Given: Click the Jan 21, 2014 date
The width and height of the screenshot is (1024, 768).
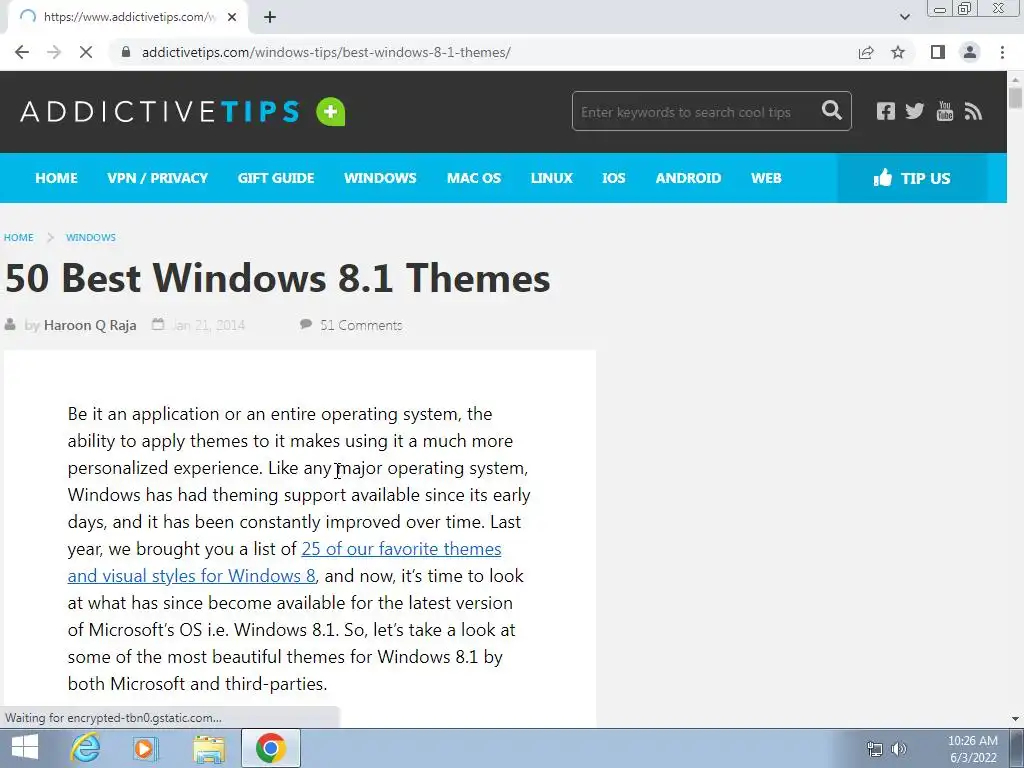Looking at the screenshot, I should click(208, 325).
